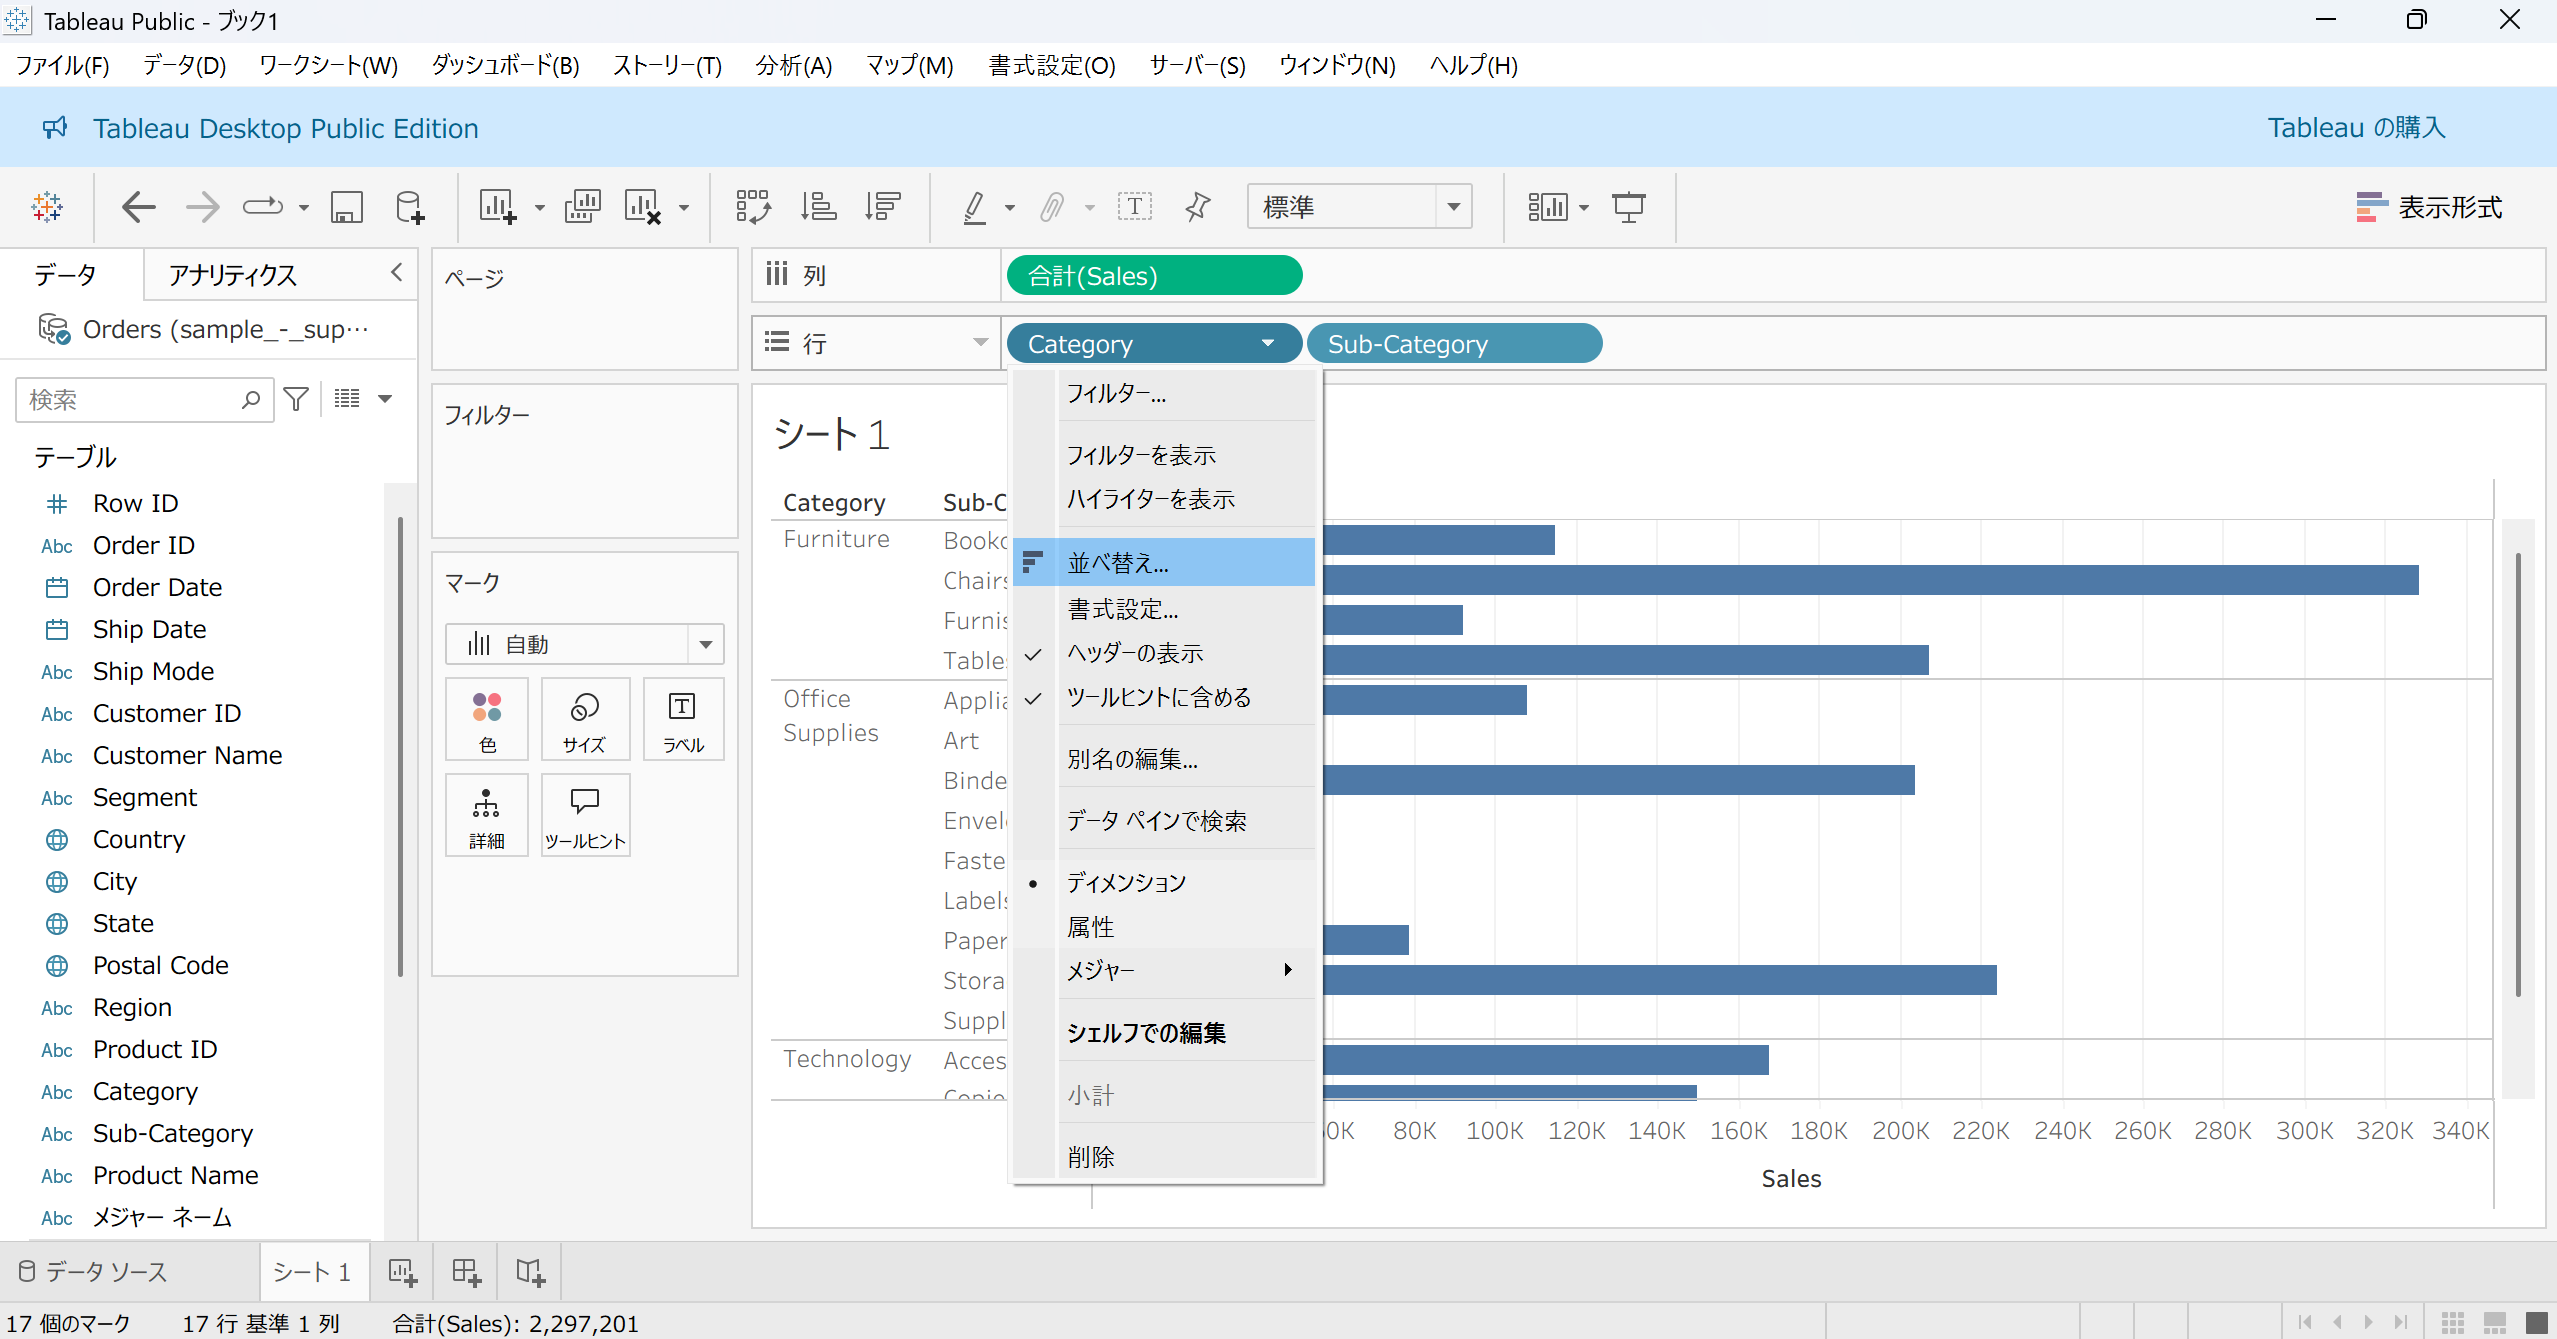Toggle ツールヒントに含める checked option

pos(1158,697)
